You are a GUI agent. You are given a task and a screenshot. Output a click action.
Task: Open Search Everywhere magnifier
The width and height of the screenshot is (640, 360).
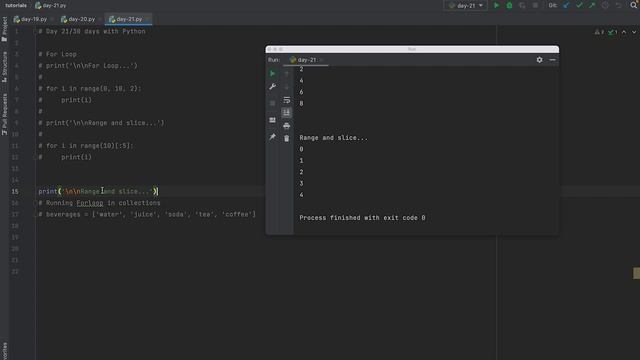(x=634, y=5)
